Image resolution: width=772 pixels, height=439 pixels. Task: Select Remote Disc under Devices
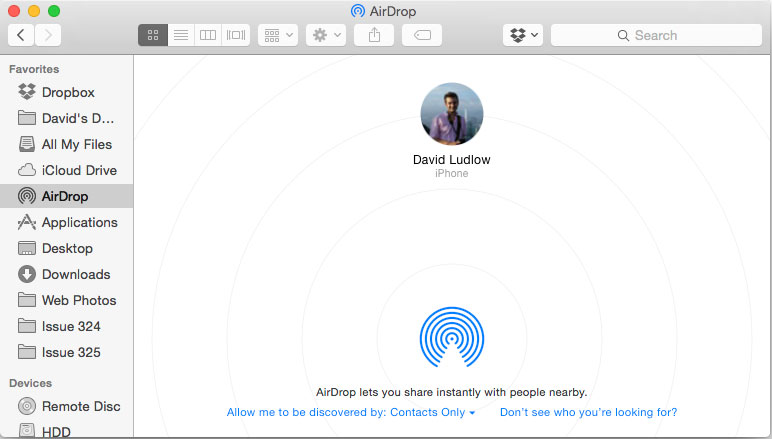[x=66, y=406]
